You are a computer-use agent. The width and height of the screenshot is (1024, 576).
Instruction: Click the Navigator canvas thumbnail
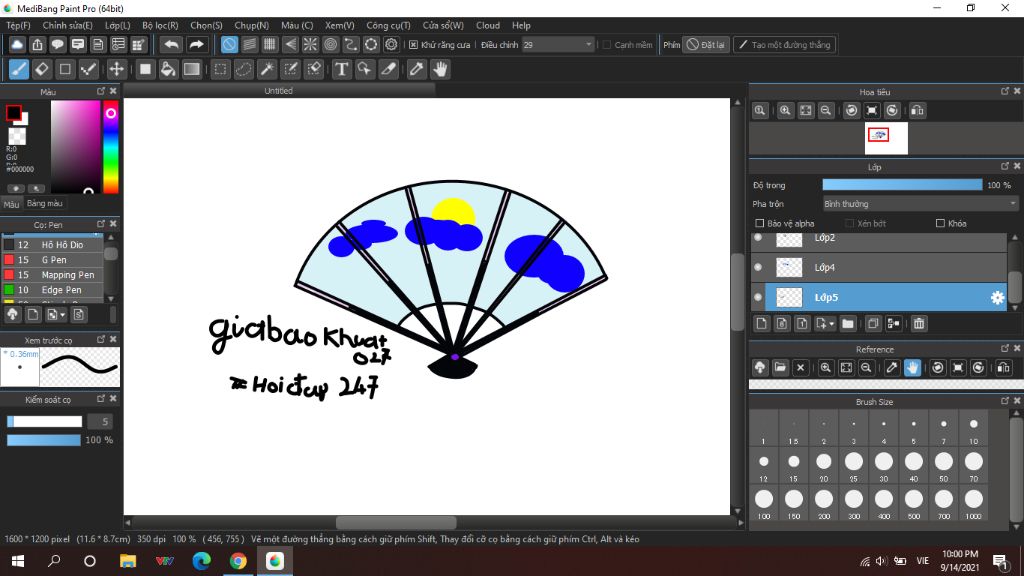pos(886,138)
